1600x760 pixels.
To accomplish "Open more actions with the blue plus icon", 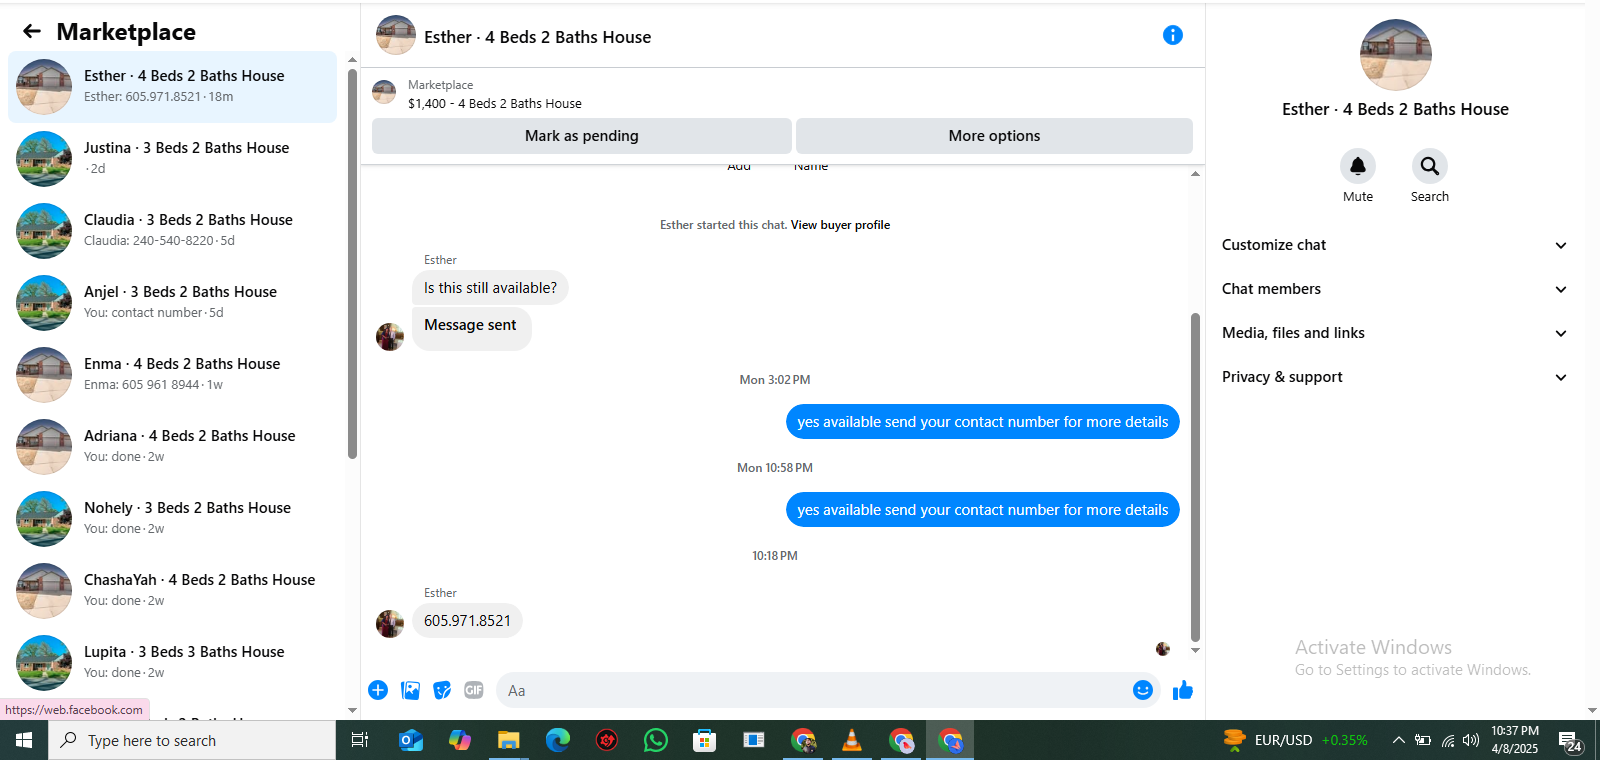I will pyautogui.click(x=378, y=690).
